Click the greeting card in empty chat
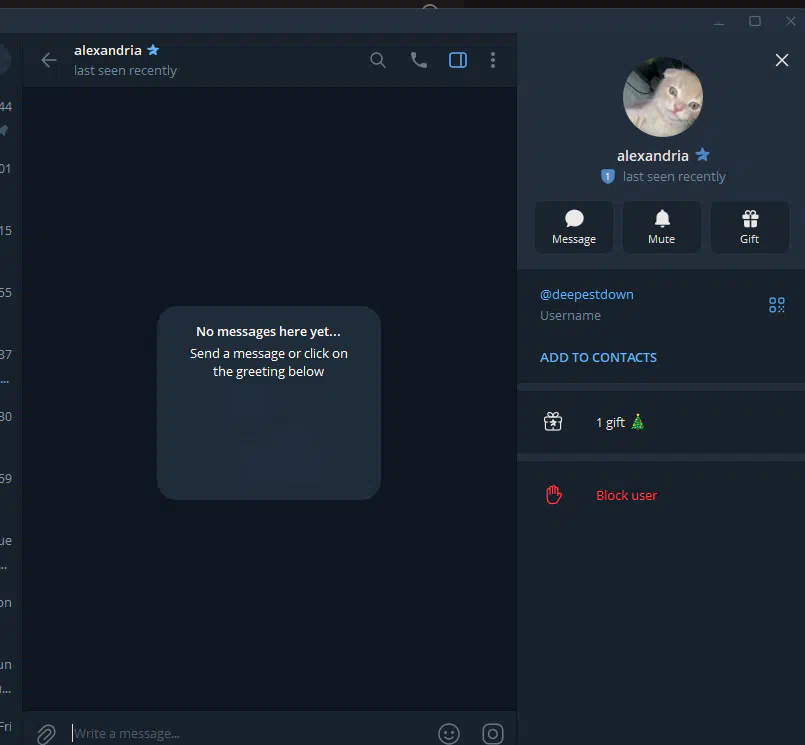Screen dimensions: 805x745 click(x=269, y=403)
